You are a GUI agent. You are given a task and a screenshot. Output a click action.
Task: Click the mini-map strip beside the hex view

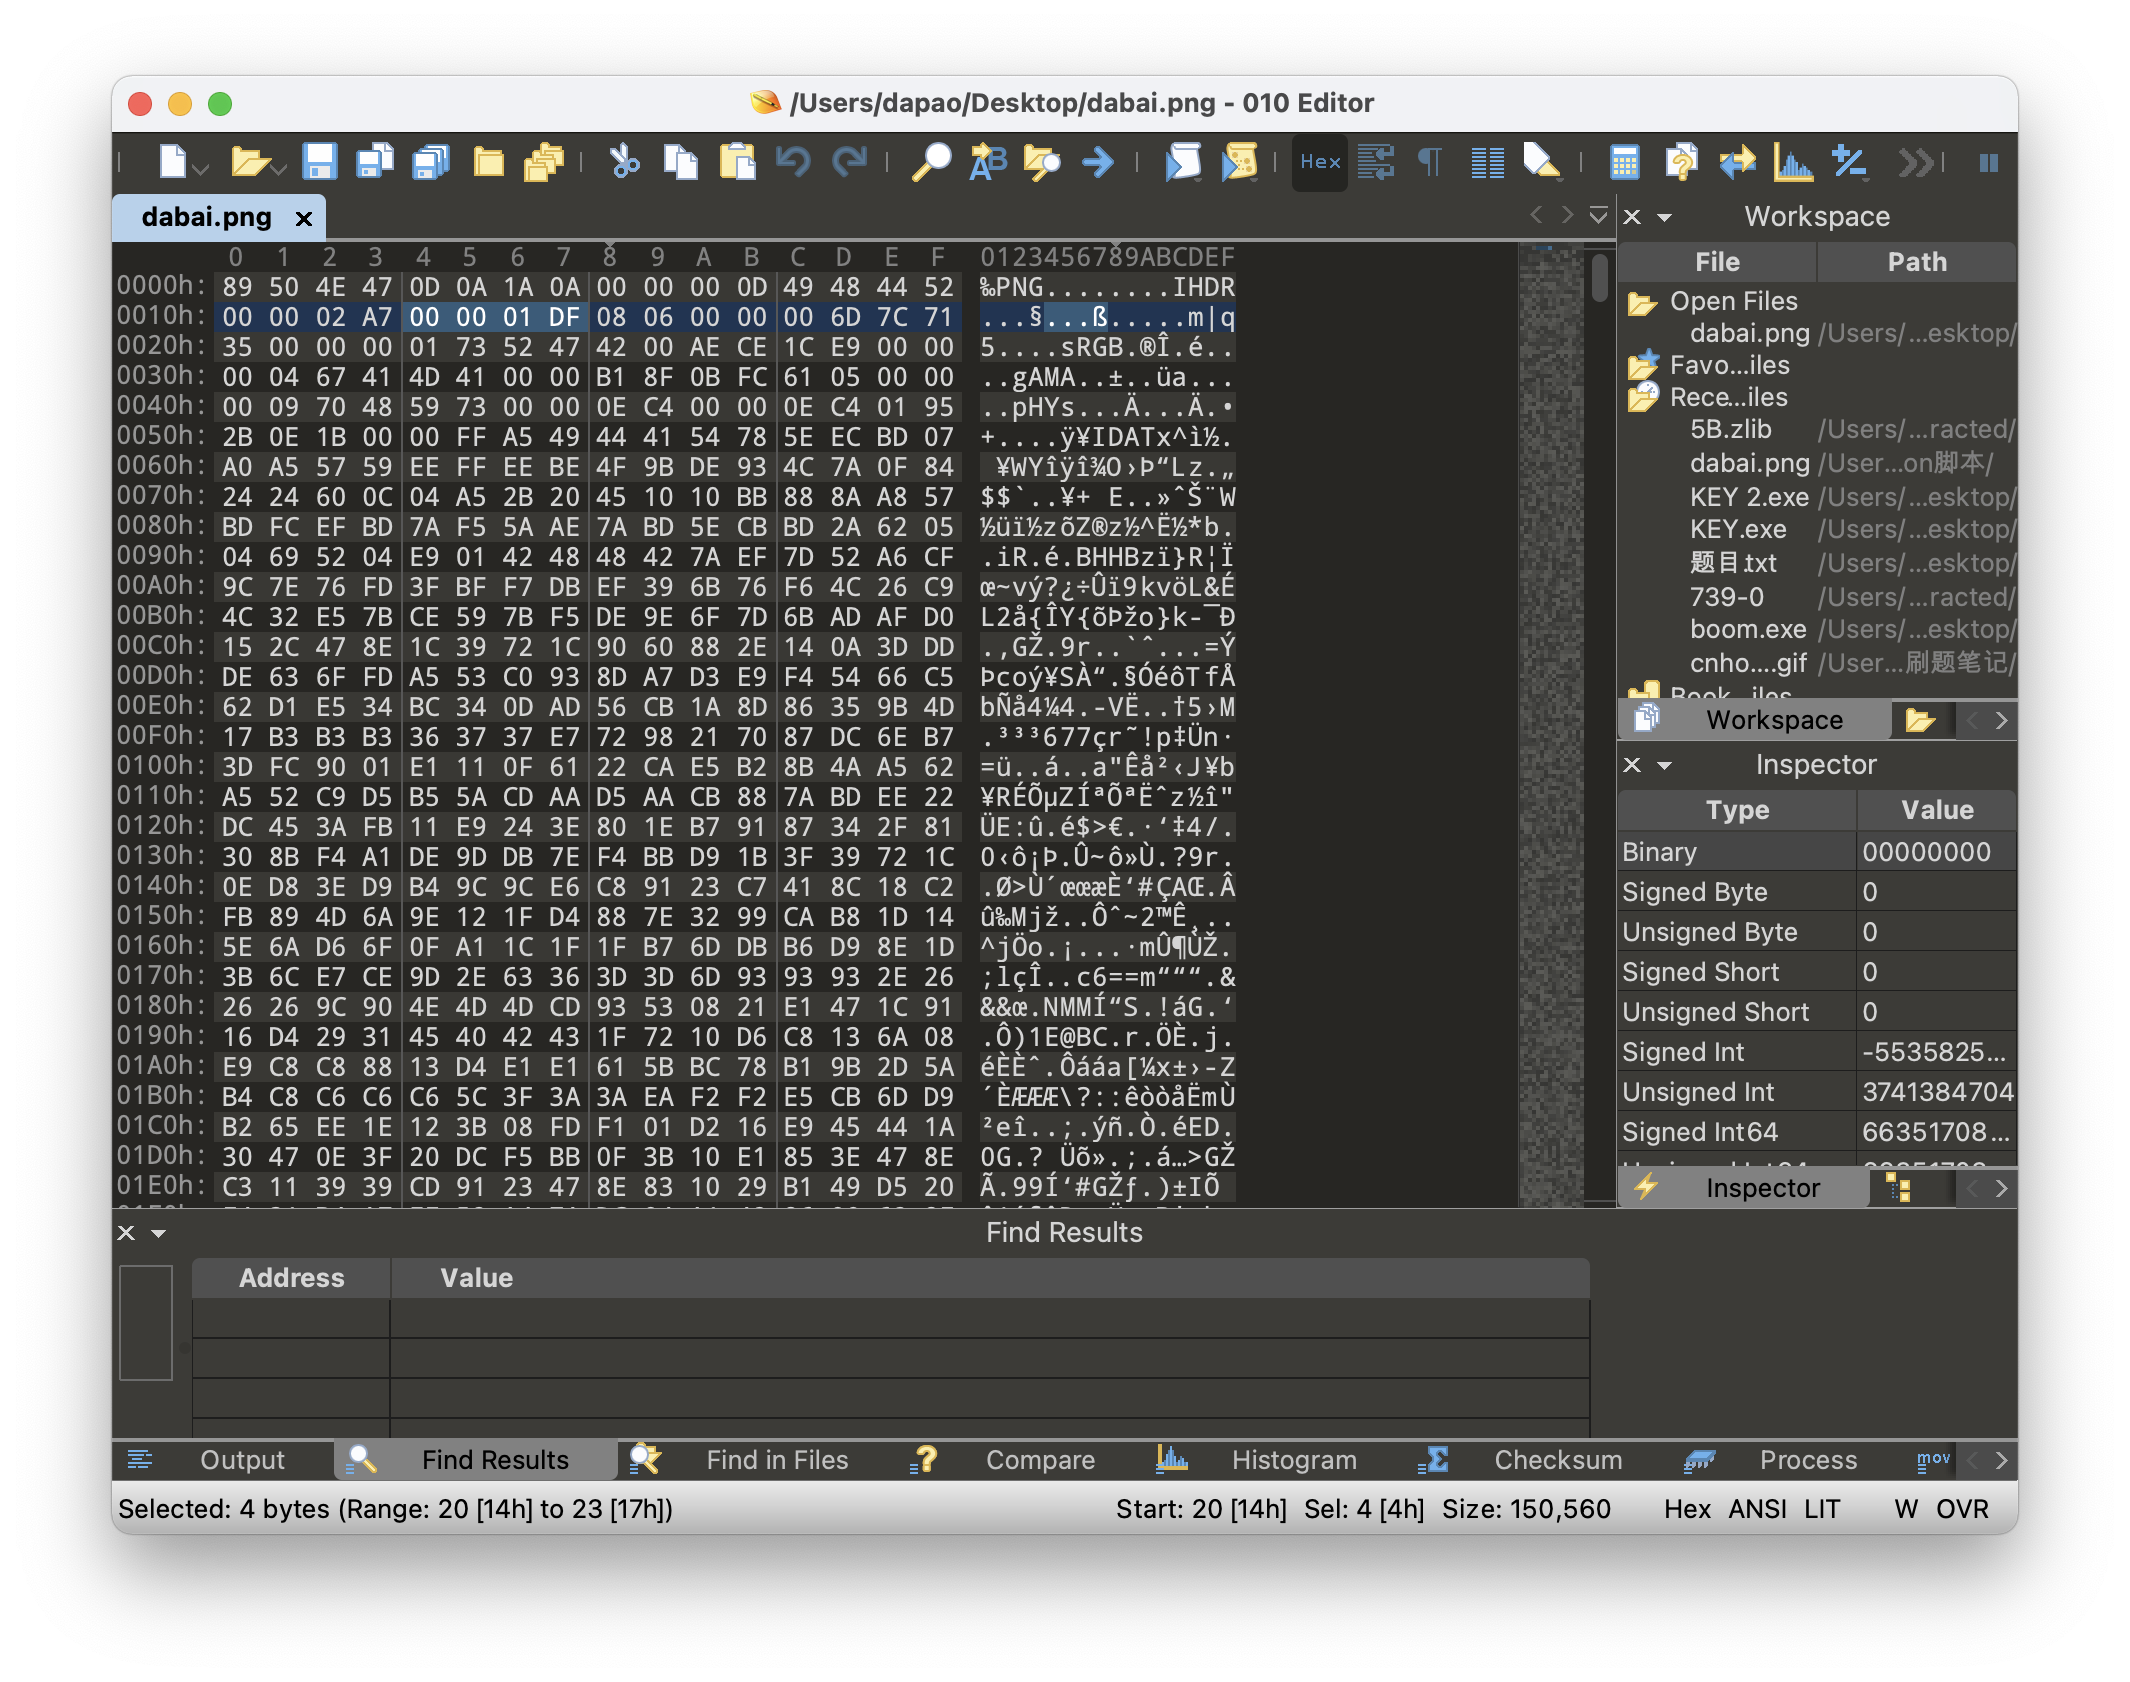1550,725
